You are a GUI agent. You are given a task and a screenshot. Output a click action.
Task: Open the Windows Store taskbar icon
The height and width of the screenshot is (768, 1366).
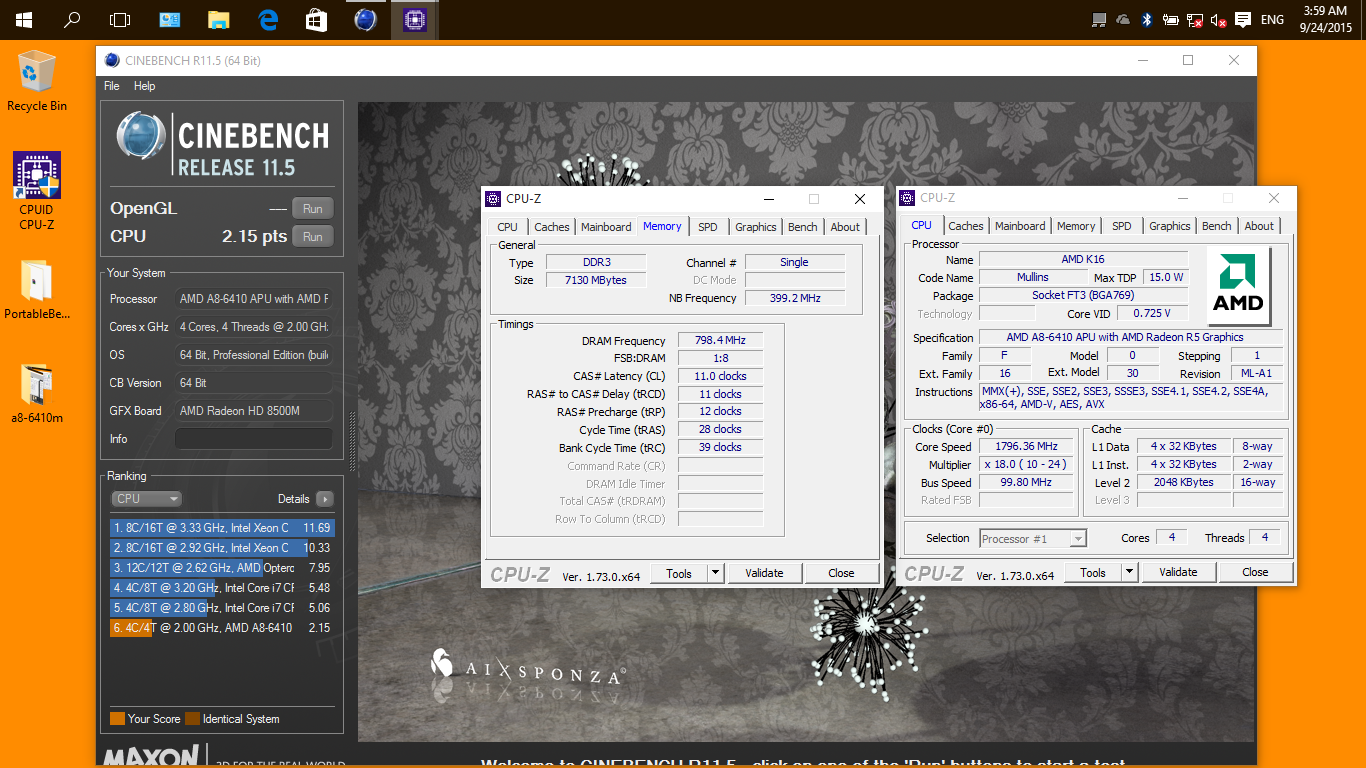(316, 19)
